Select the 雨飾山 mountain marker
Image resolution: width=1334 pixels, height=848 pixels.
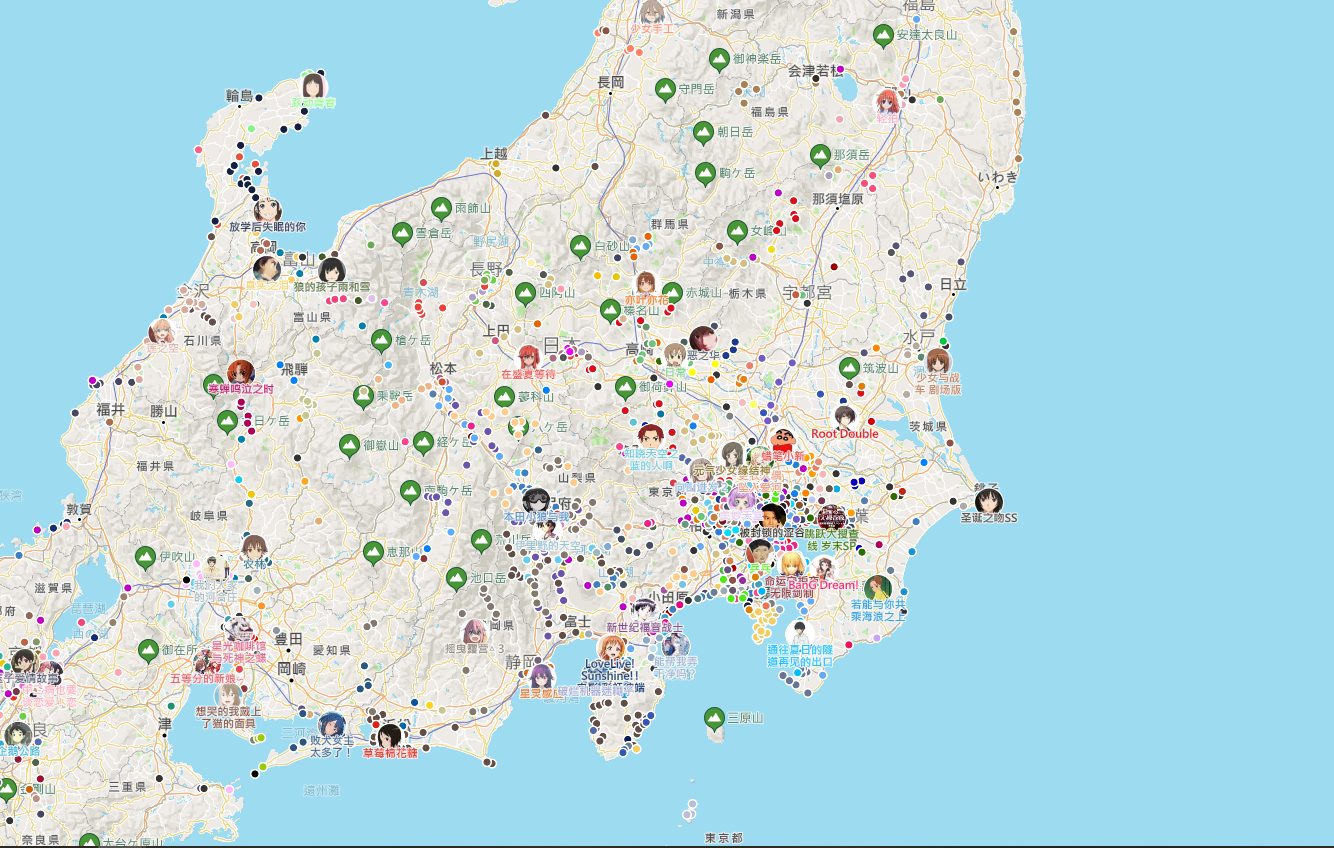(x=441, y=209)
